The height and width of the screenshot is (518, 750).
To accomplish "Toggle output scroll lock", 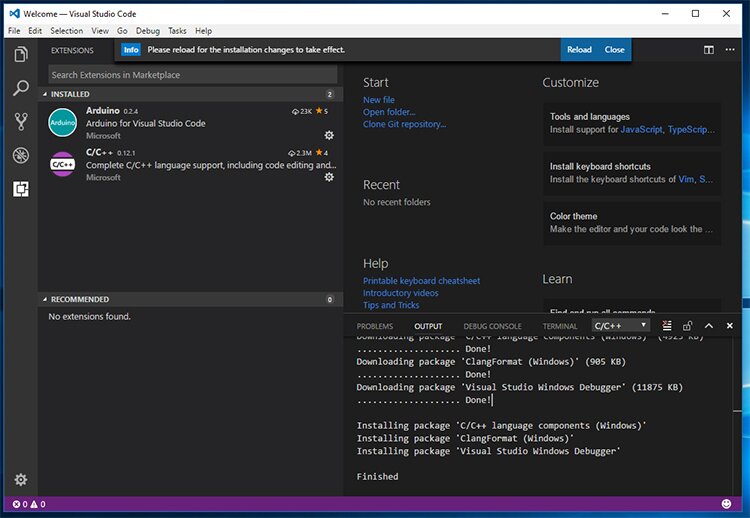I will [x=688, y=326].
